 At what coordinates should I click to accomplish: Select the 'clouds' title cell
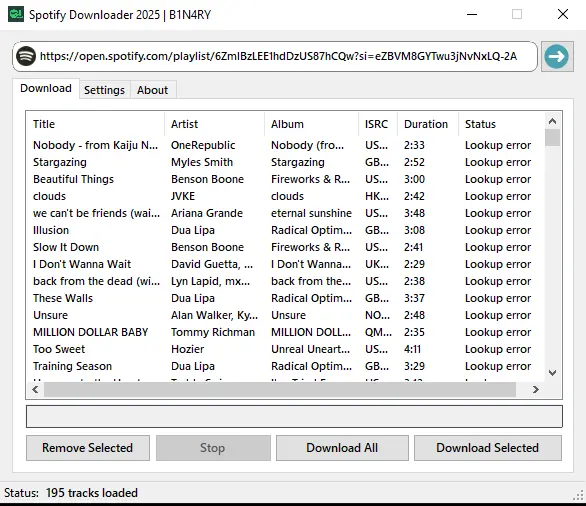49,196
